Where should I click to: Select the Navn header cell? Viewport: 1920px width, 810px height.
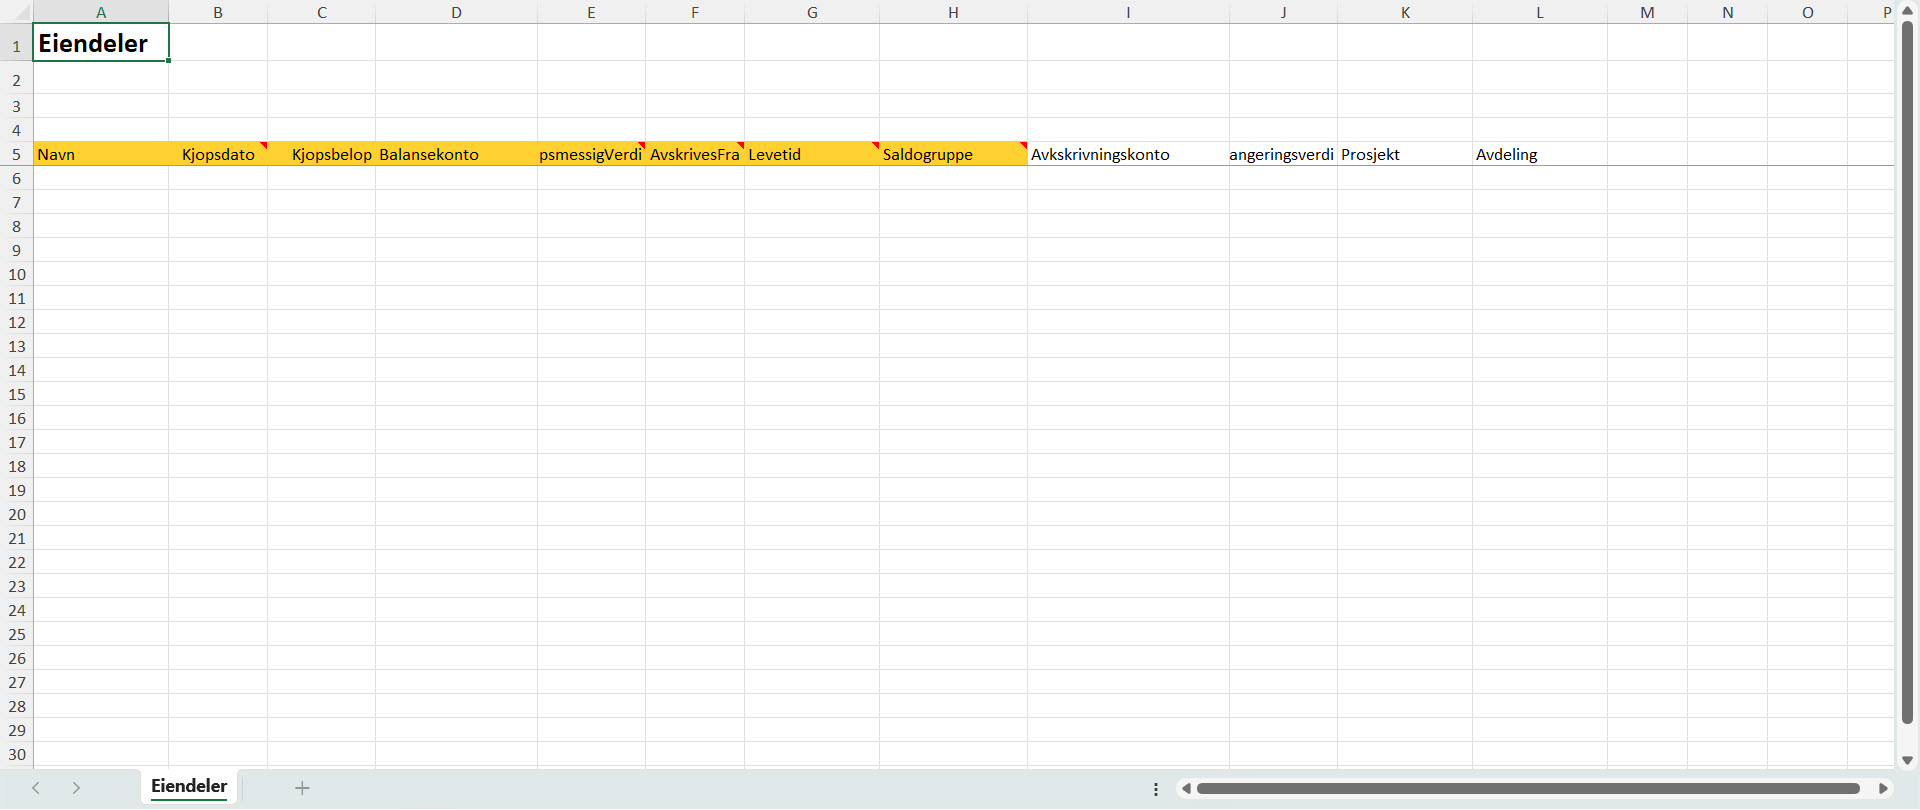[x=100, y=155]
